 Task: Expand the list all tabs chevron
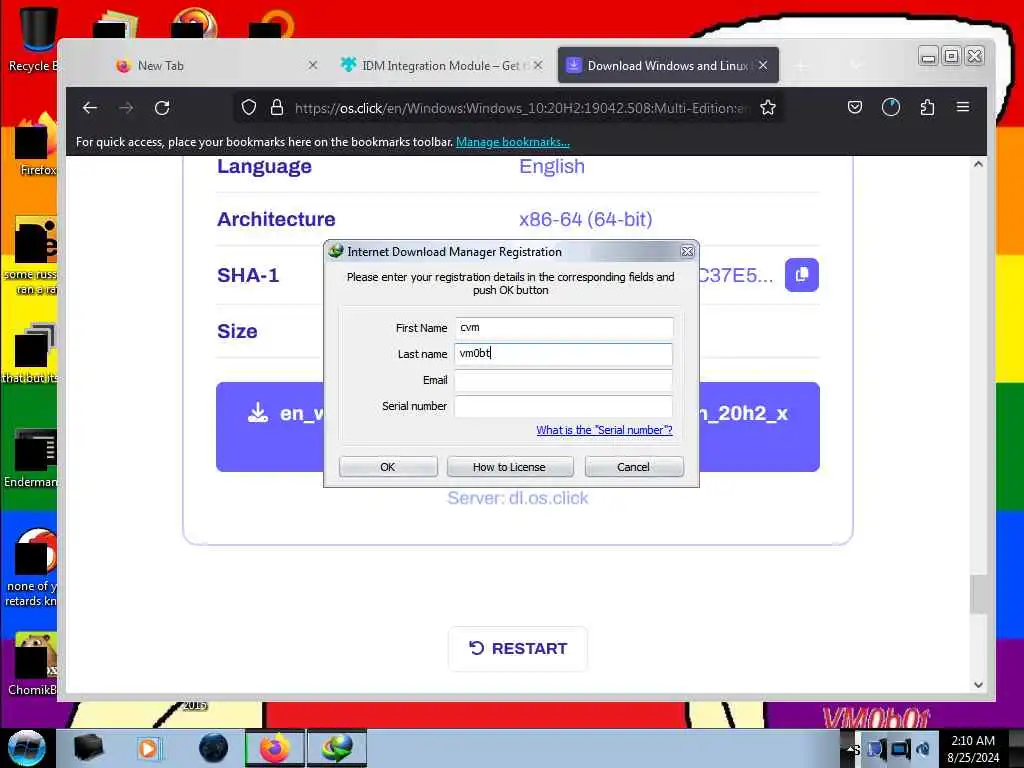coord(856,65)
